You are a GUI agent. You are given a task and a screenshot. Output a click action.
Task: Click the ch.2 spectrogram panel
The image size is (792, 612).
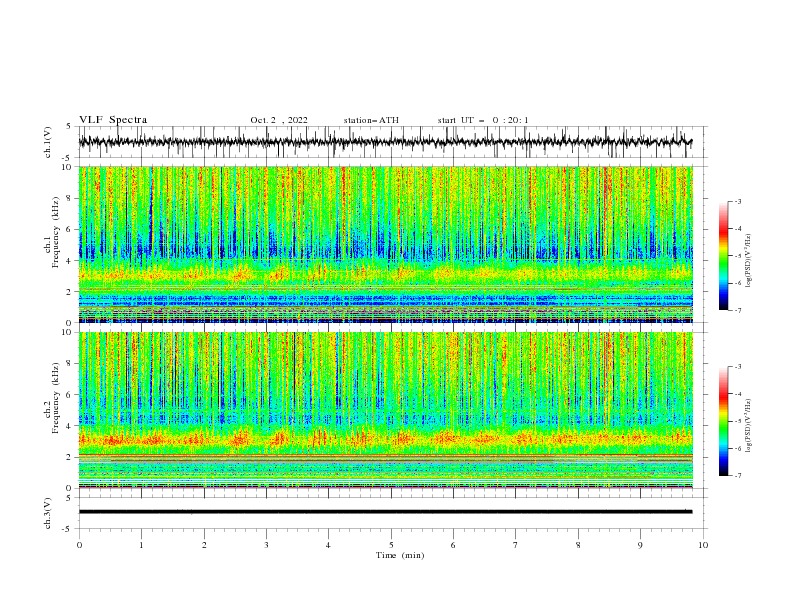385,410
